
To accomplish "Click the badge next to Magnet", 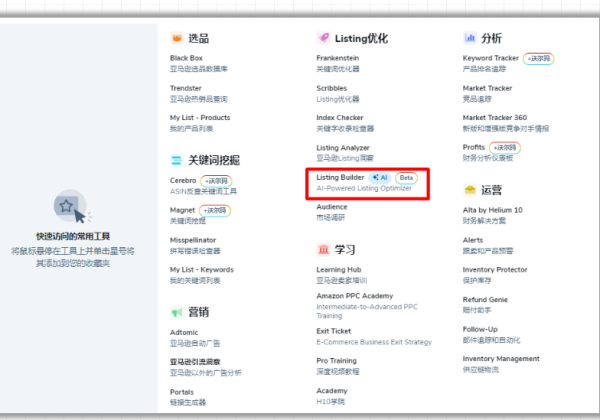I will tap(215, 210).
